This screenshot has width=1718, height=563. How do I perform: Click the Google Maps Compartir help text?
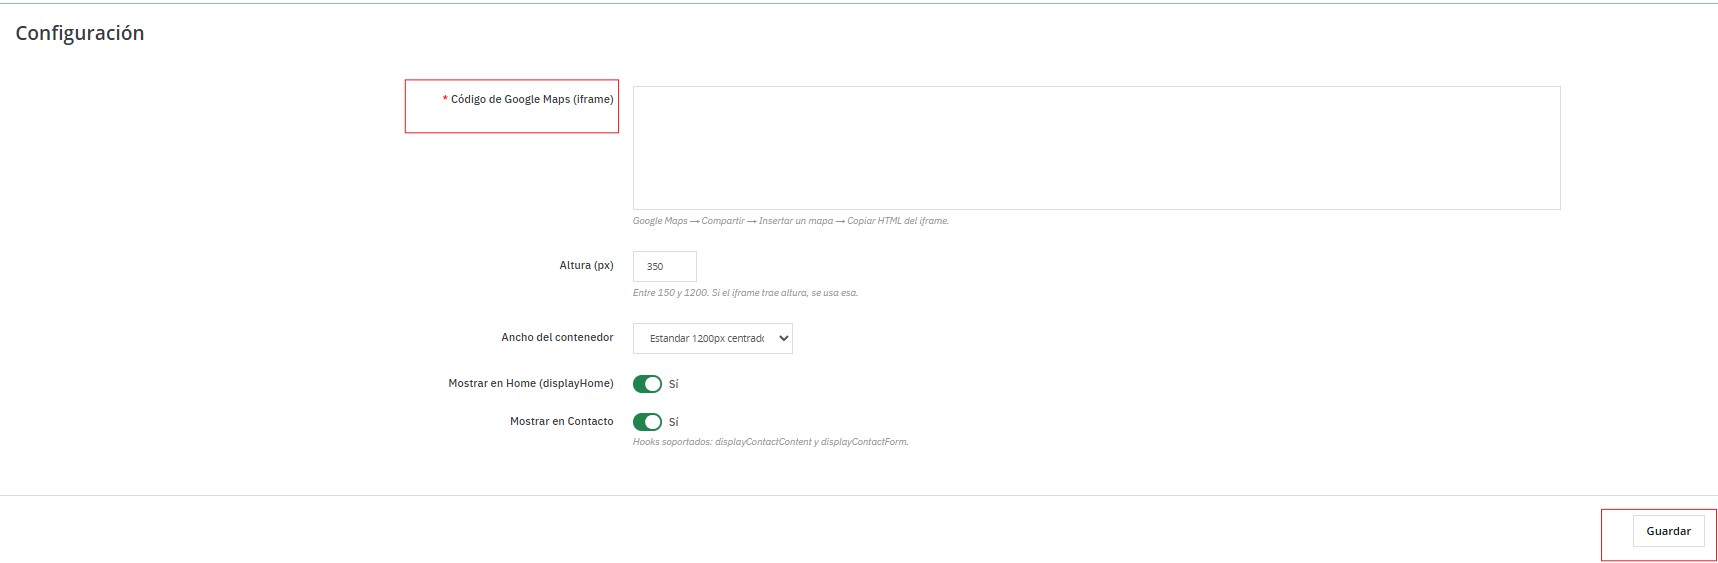790,221
